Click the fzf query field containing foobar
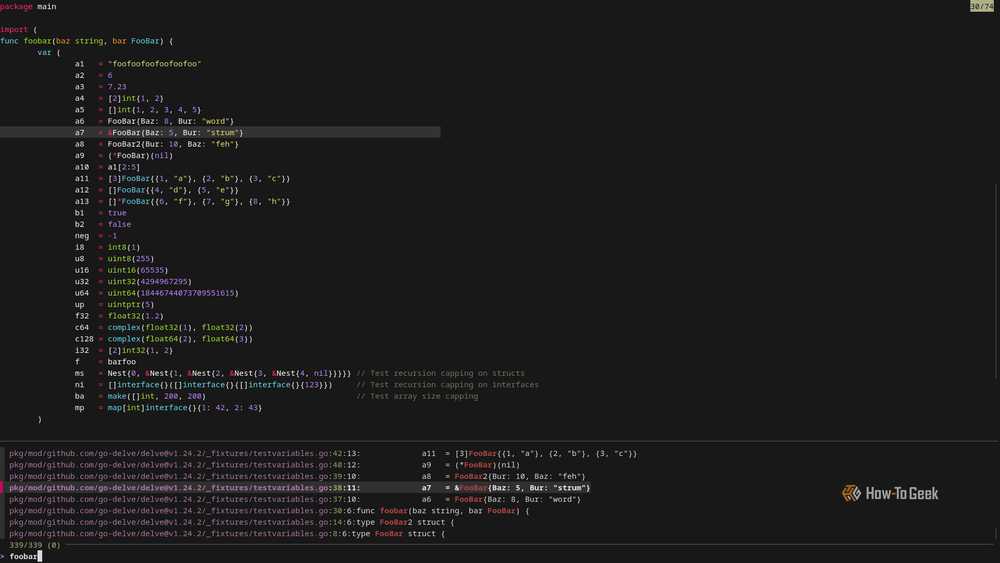The height and width of the screenshot is (563, 1000). pos(24,557)
